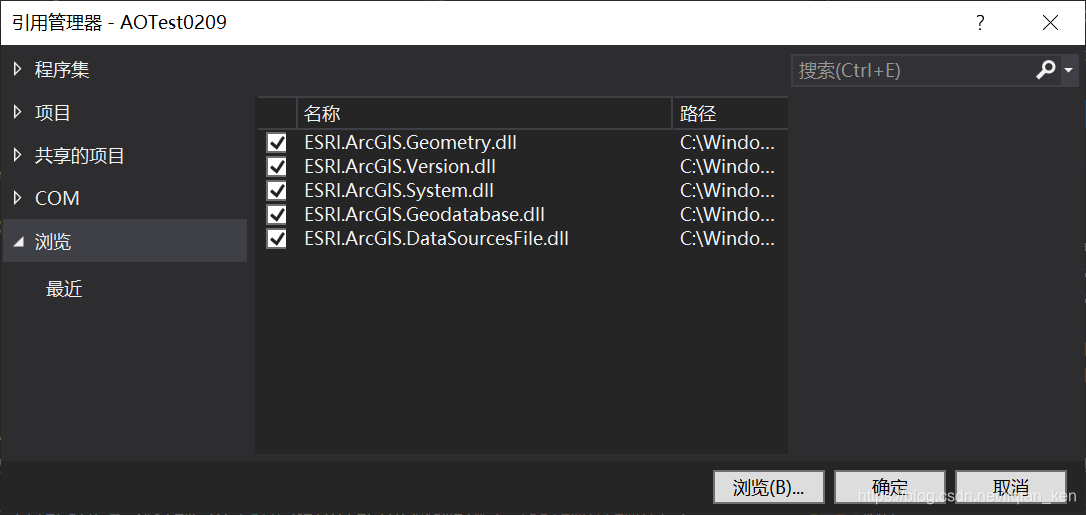The width and height of the screenshot is (1086, 515).
Task: Uncheck ESRI.ArcGIS.System.dll checkbox
Action: pyautogui.click(x=276, y=190)
